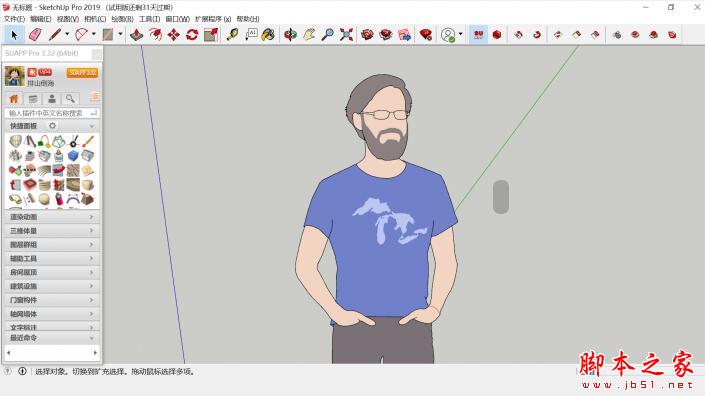Viewport: 705px width, 396px height.
Task: Switch to SUAPP list tab
Action: point(33,99)
